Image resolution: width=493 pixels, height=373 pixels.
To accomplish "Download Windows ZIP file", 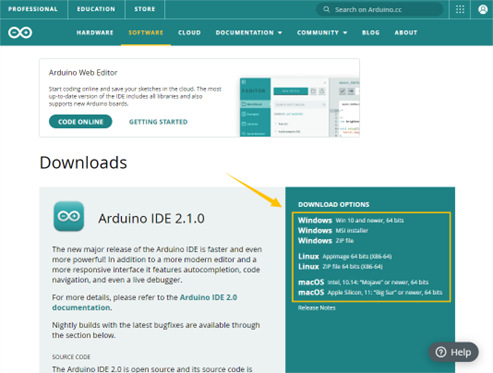I will tap(326, 241).
